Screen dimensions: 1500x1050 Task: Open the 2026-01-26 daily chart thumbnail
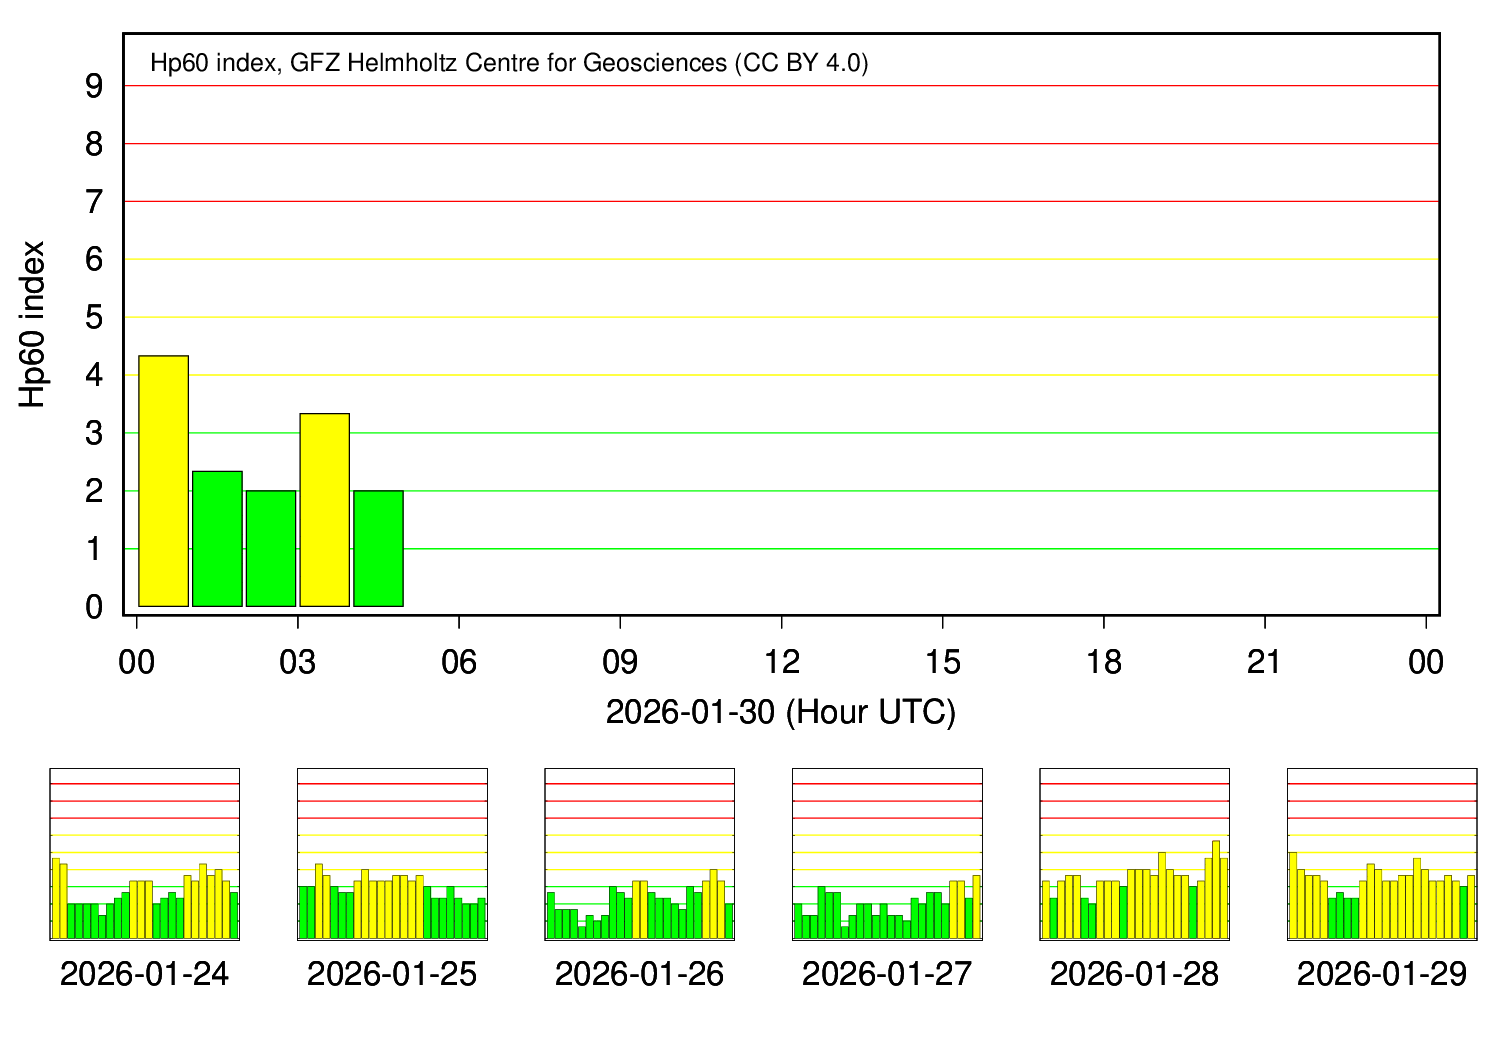pos(638,855)
